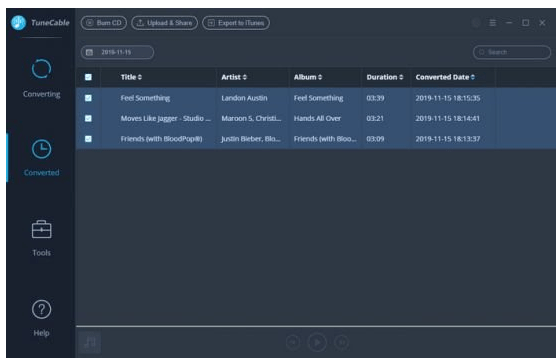Open the Converting section
The height and width of the screenshot is (362, 559).
point(41,78)
